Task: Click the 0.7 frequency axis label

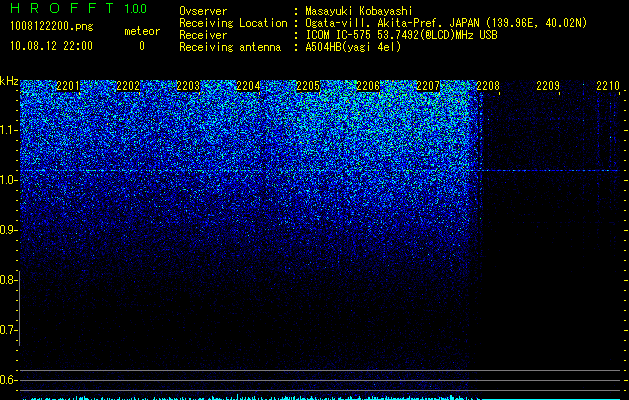Action: (8, 330)
